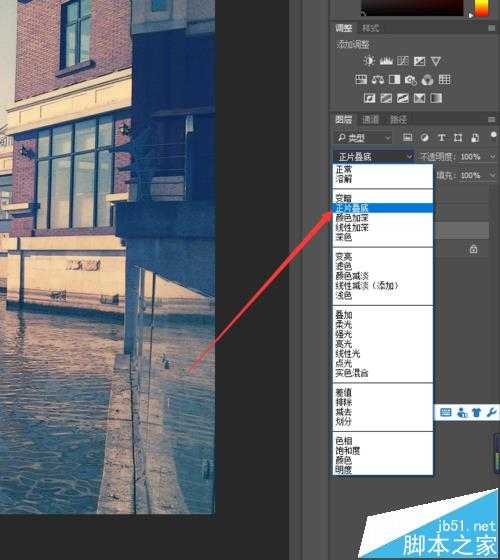Image resolution: width=500 pixels, height=560 pixels.
Task: Collapse the 正片叠底 blend mode dropdown
Action: (x=374, y=156)
